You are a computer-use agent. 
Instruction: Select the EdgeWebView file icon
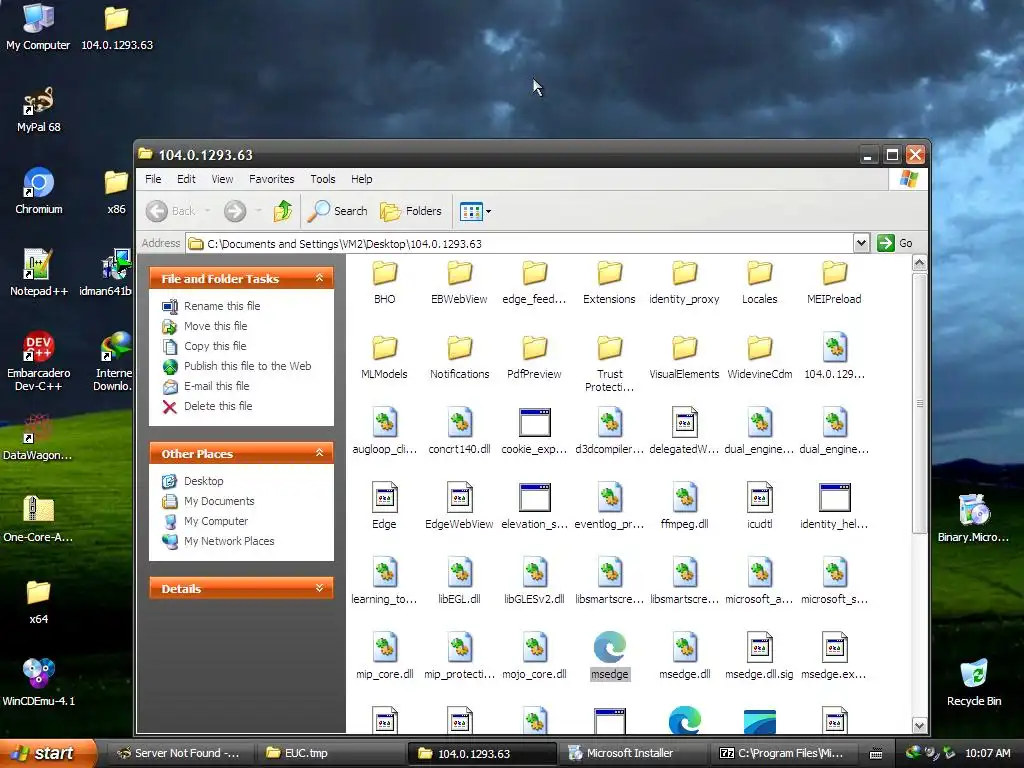[459, 498]
